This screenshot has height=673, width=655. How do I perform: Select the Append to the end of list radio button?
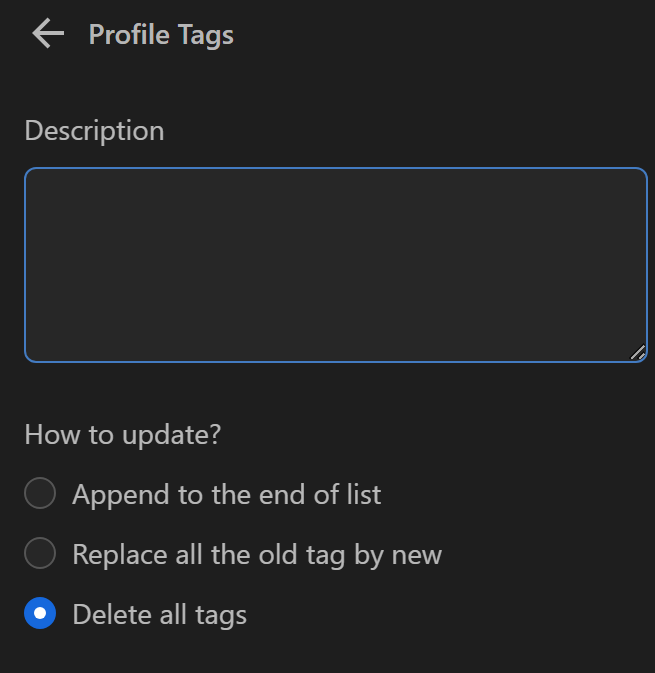(x=40, y=494)
